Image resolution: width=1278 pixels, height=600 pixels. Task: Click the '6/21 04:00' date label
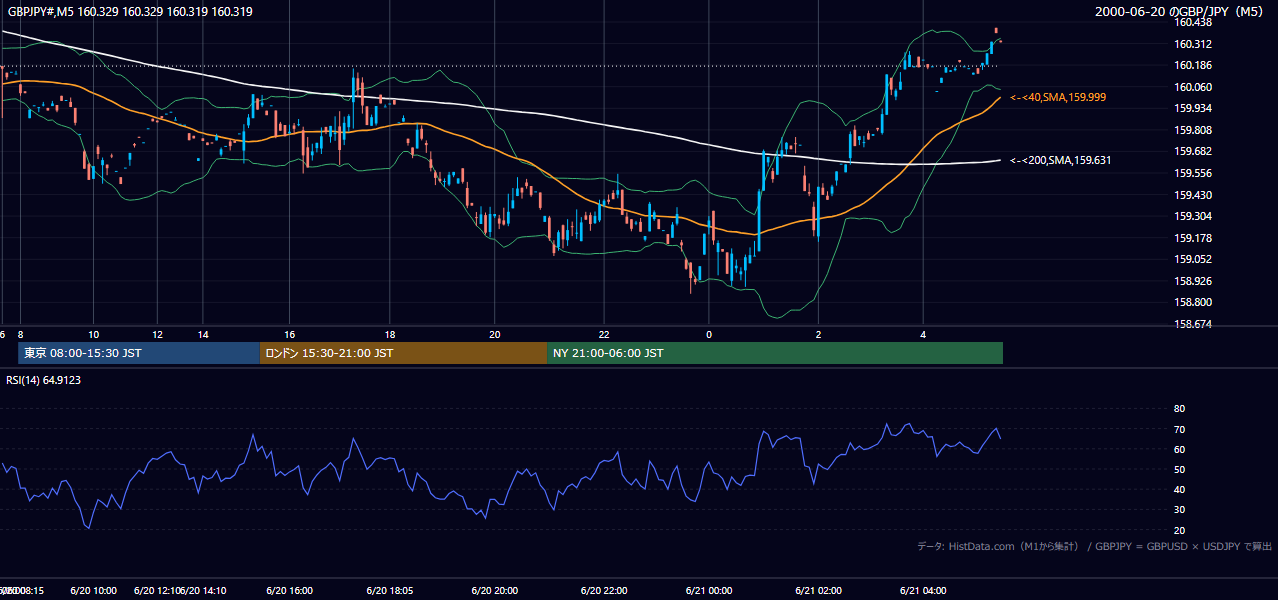tap(923, 591)
